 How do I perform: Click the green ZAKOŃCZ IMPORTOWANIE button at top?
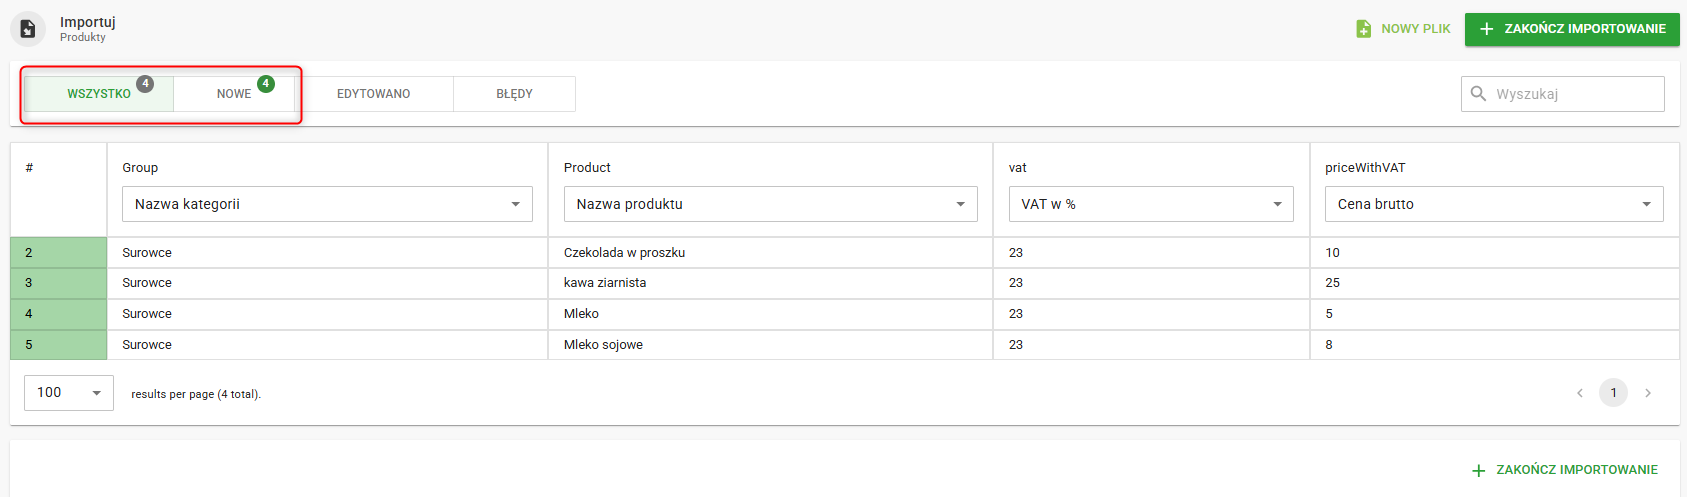point(1572,29)
